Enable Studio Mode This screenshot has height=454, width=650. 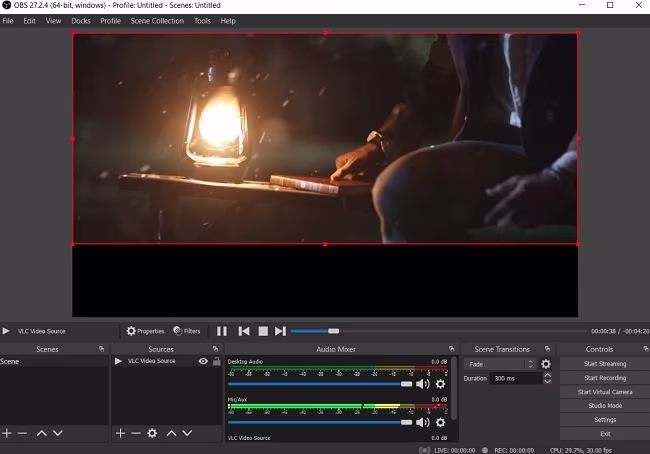tap(604, 405)
